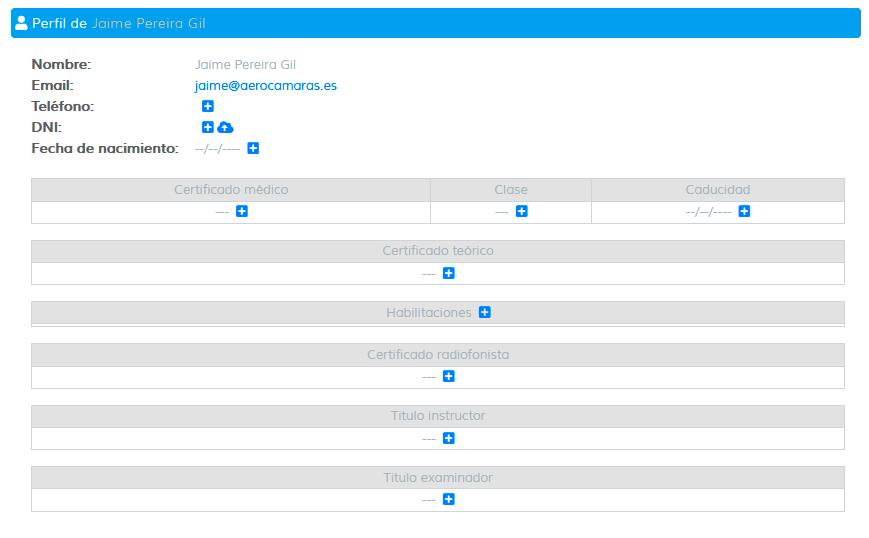Add Fecha de nacimiento with plus icon
The height and width of the screenshot is (538, 869).
point(254,149)
